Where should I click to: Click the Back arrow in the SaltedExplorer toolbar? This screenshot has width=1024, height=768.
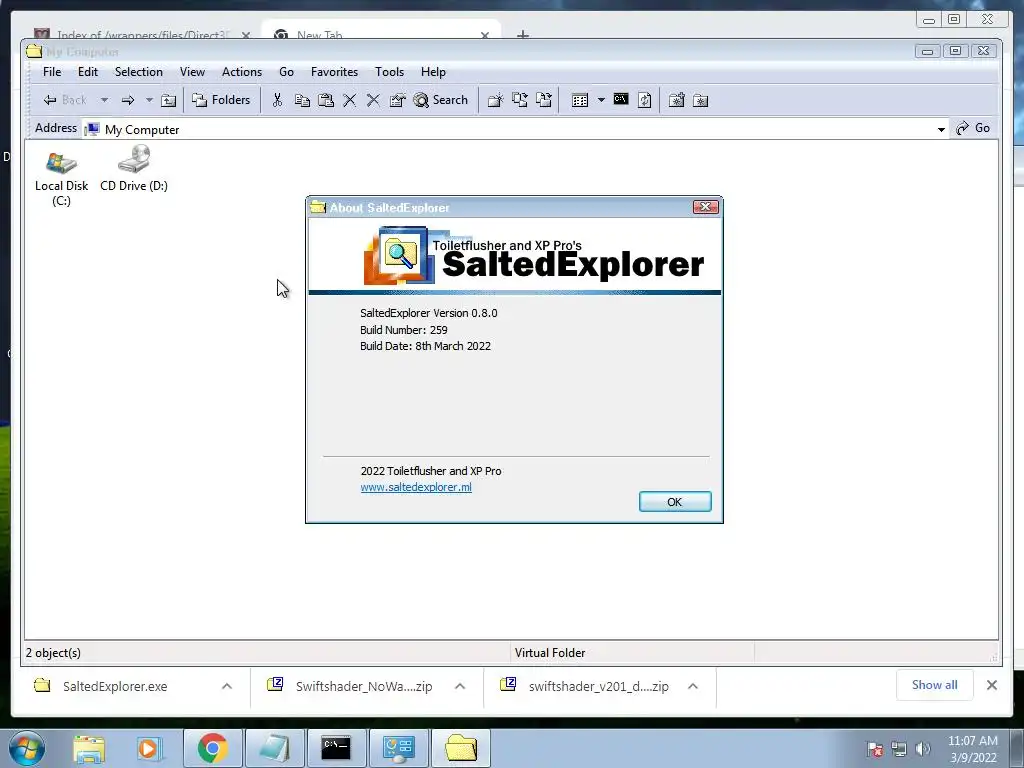pos(64,100)
